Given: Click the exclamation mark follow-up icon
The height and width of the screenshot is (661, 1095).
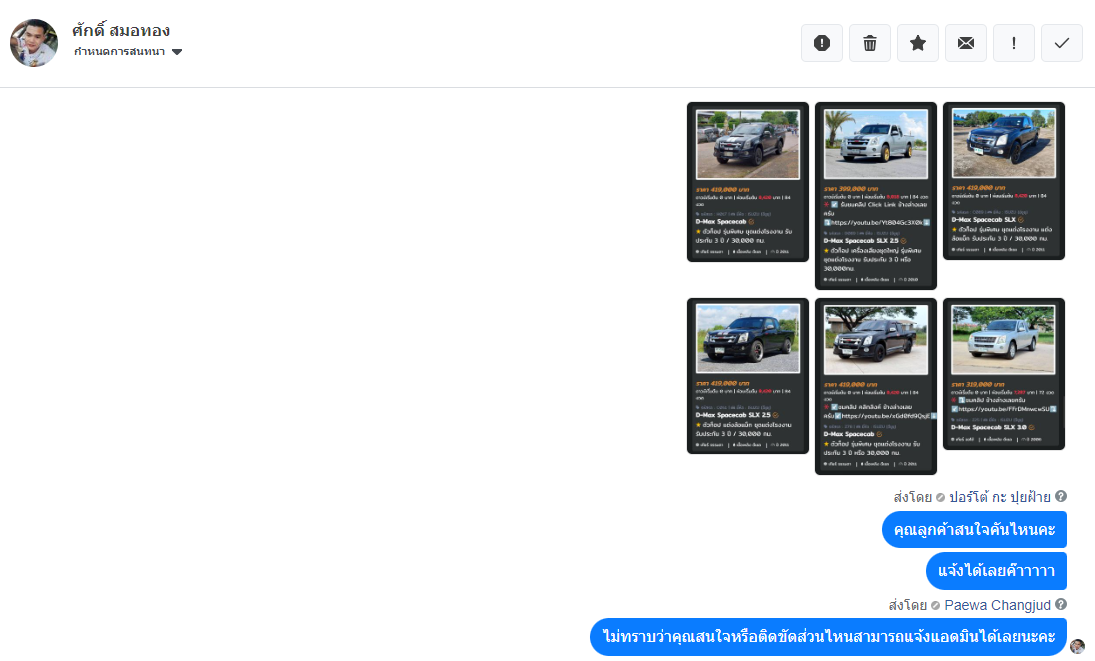Looking at the screenshot, I should coord(1014,43).
